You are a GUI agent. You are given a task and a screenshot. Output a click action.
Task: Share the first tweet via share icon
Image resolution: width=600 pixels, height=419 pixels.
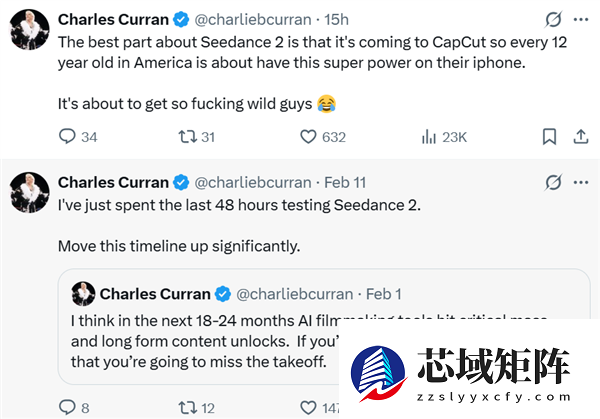tap(580, 136)
